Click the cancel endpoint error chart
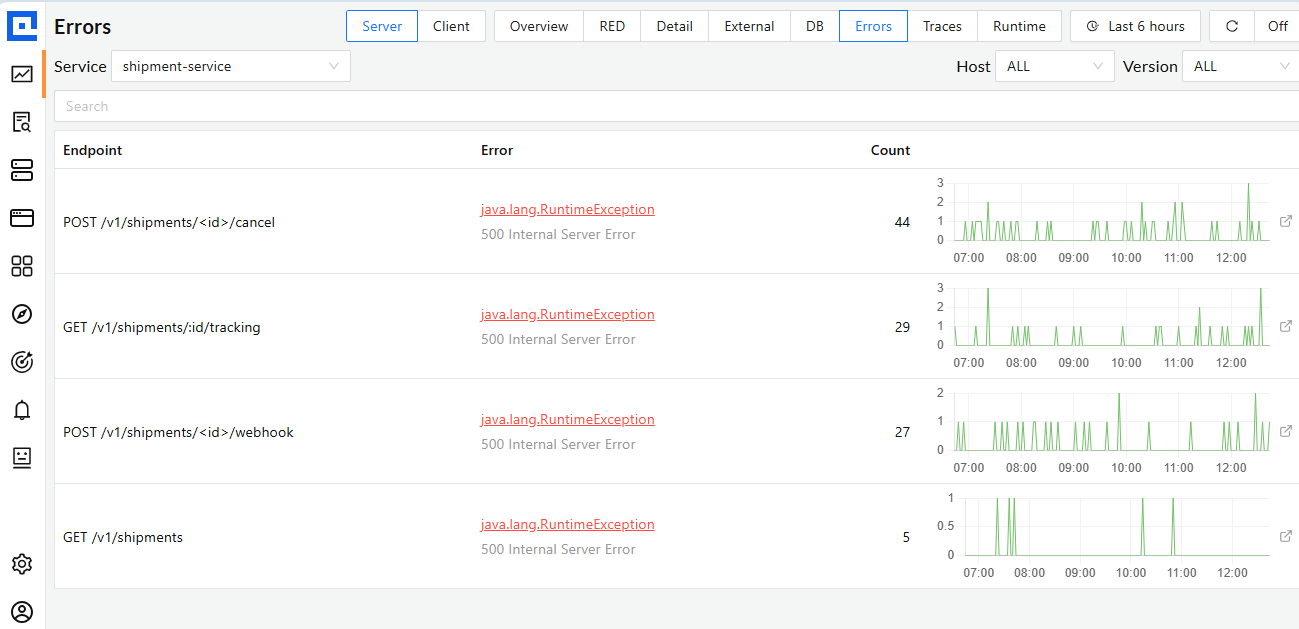Viewport: 1299px width, 629px height. 1104,221
